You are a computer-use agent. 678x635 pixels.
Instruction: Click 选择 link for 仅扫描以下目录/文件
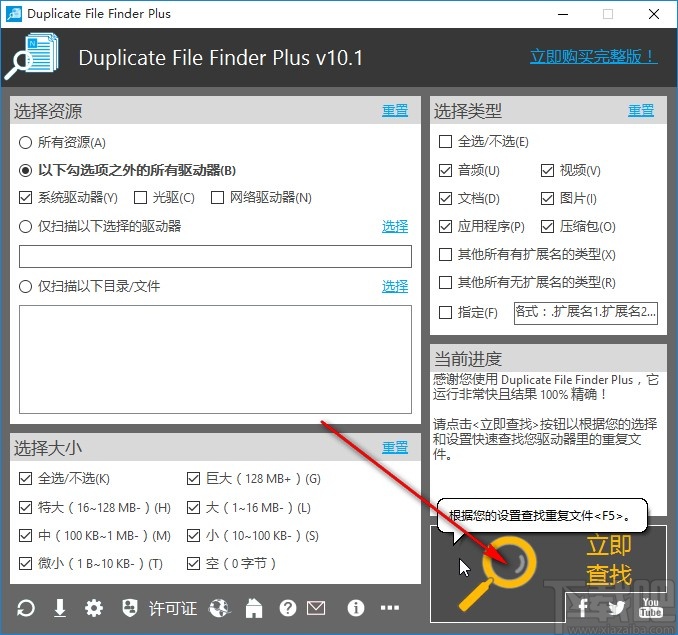395,286
